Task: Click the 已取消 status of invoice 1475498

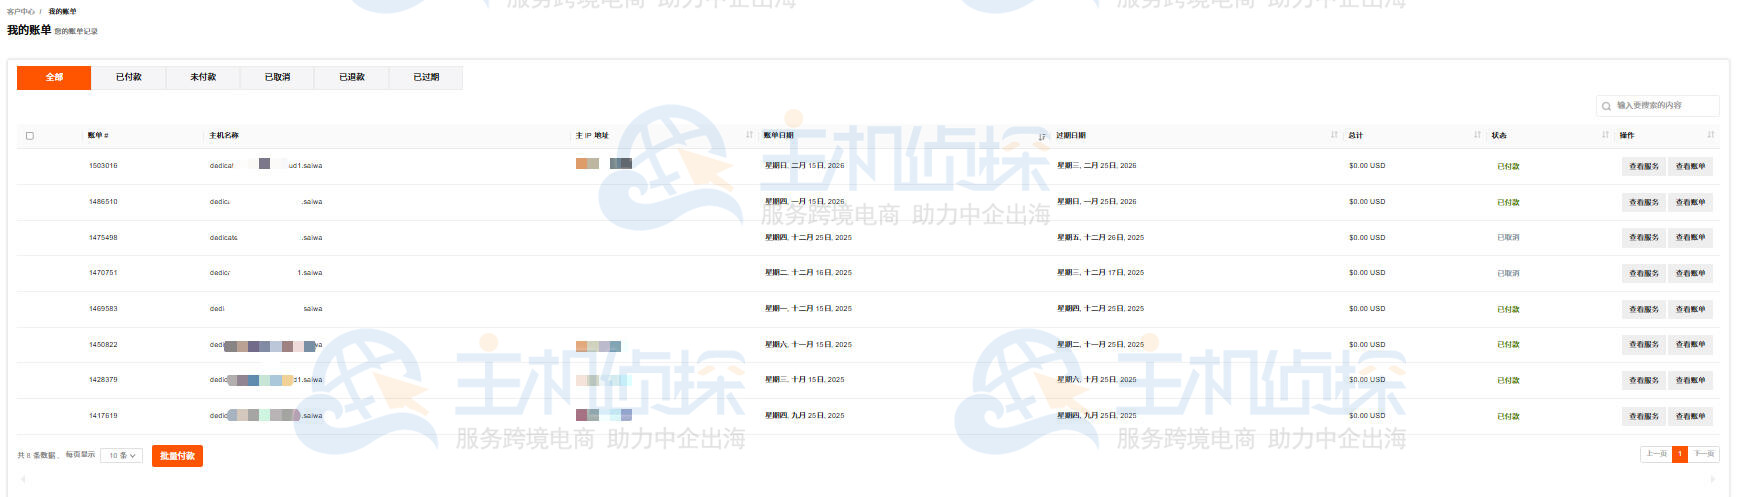Action: click(1508, 238)
